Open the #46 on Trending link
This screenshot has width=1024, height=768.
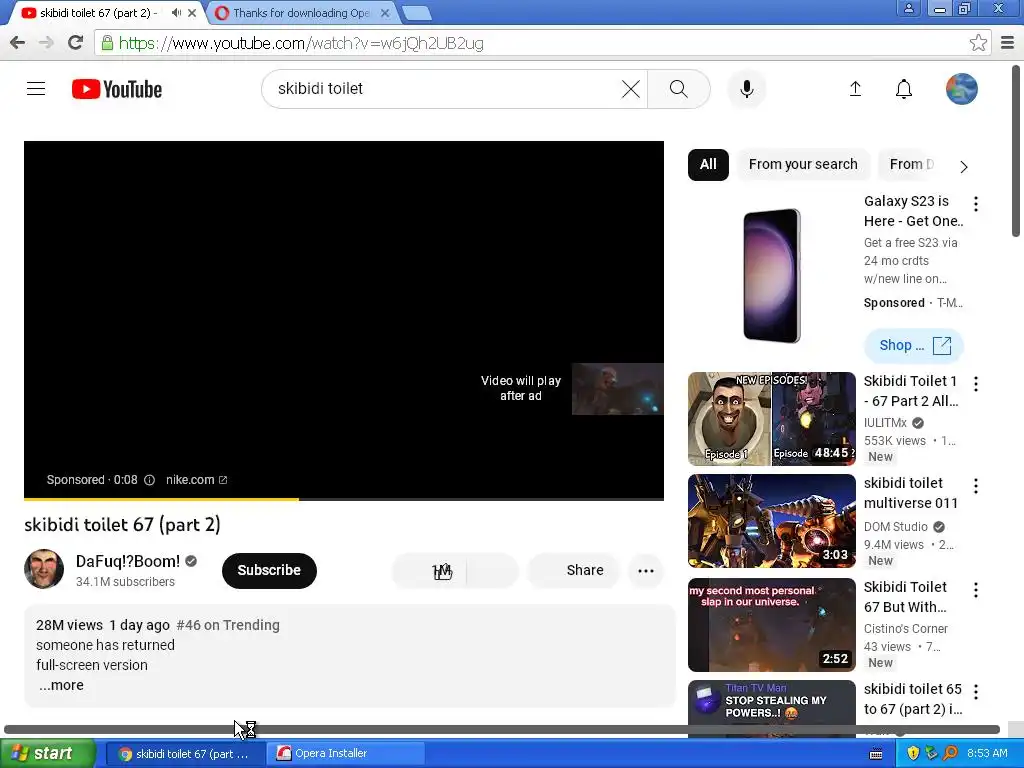[x=228, y=625]
